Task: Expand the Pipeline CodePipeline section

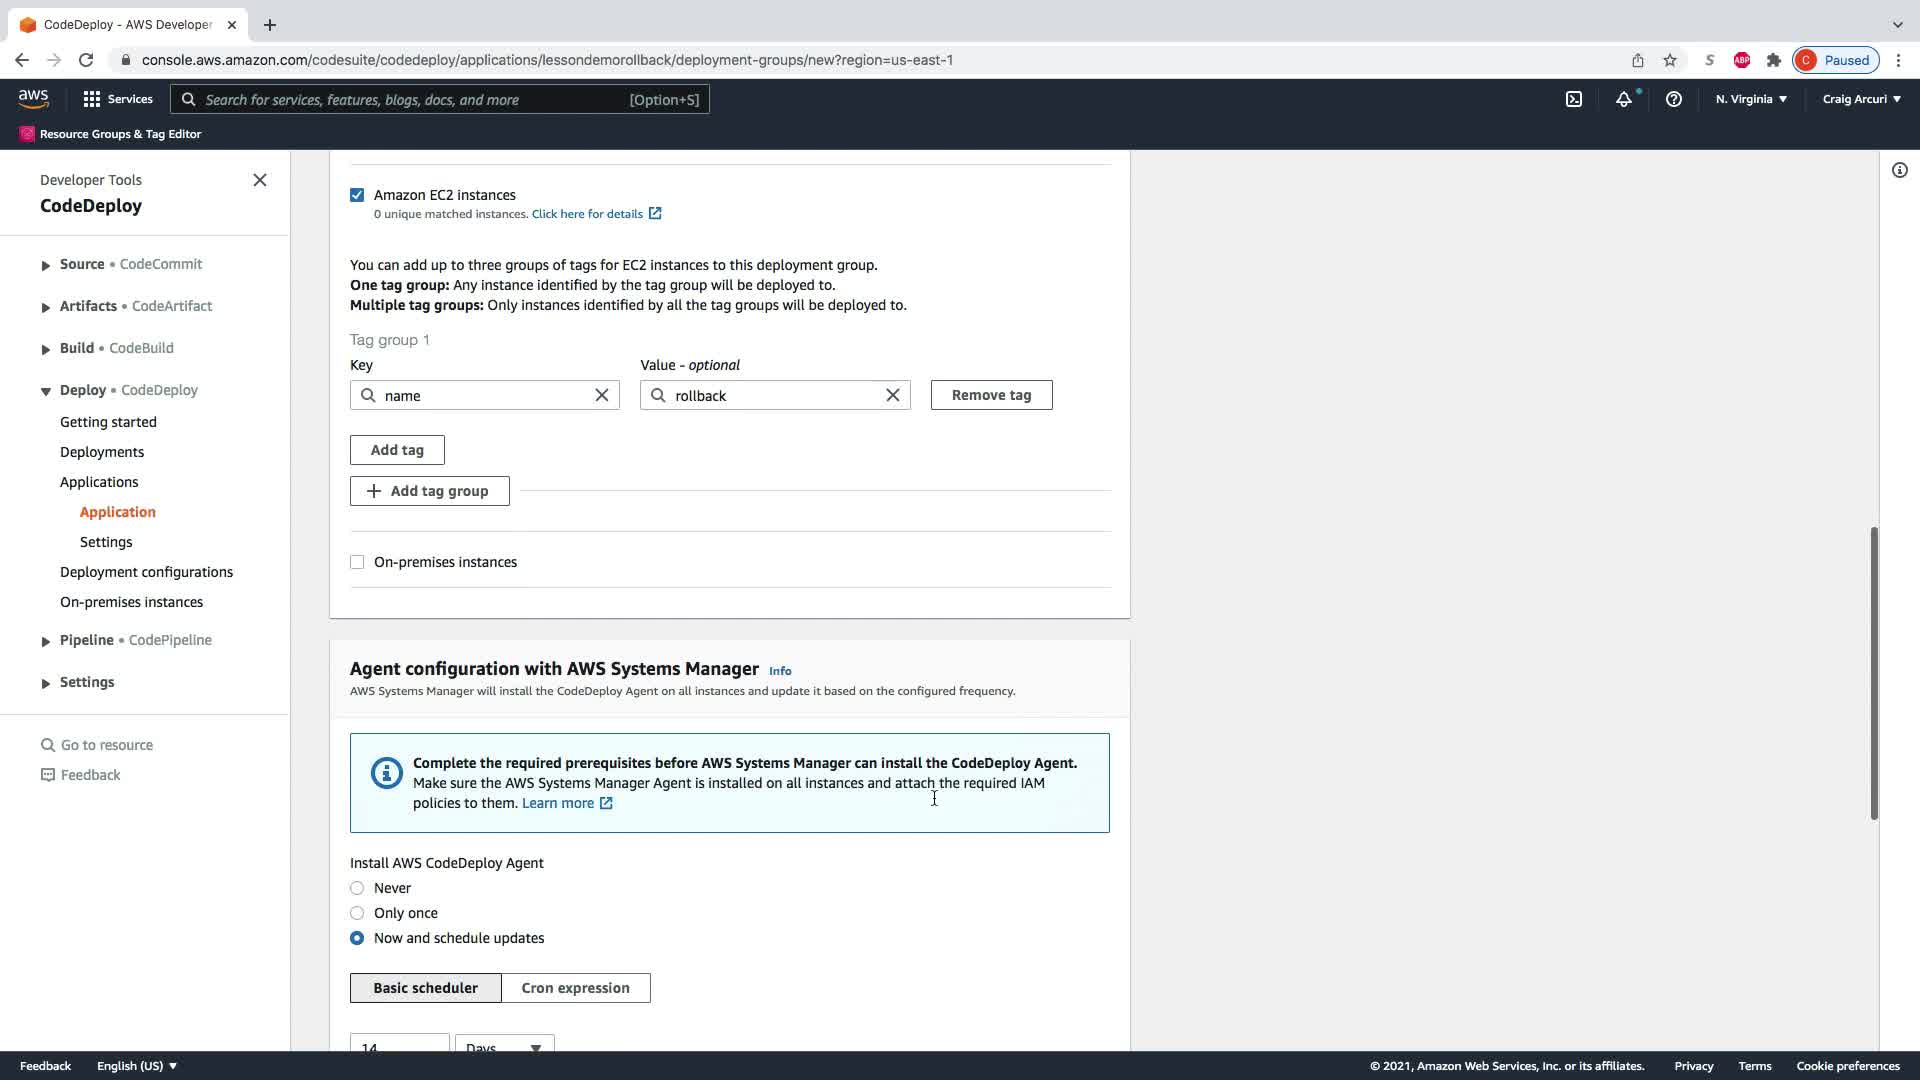Action: point(46,641)
